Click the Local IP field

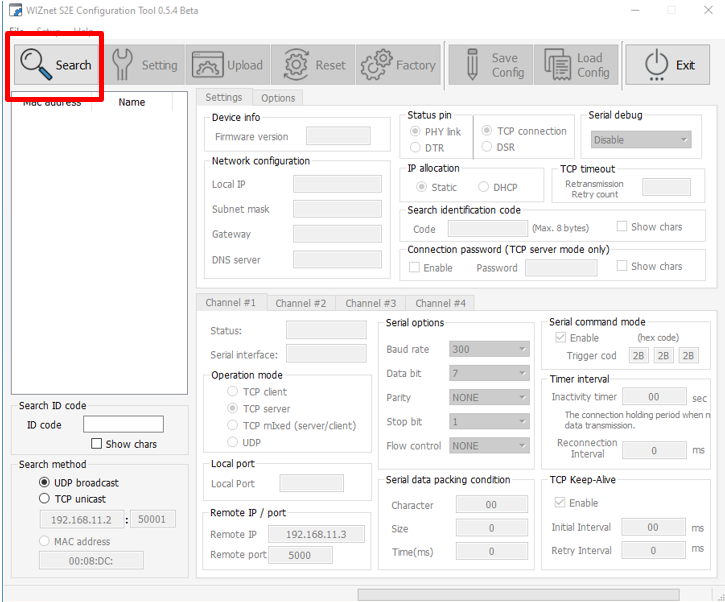point(338,184)
